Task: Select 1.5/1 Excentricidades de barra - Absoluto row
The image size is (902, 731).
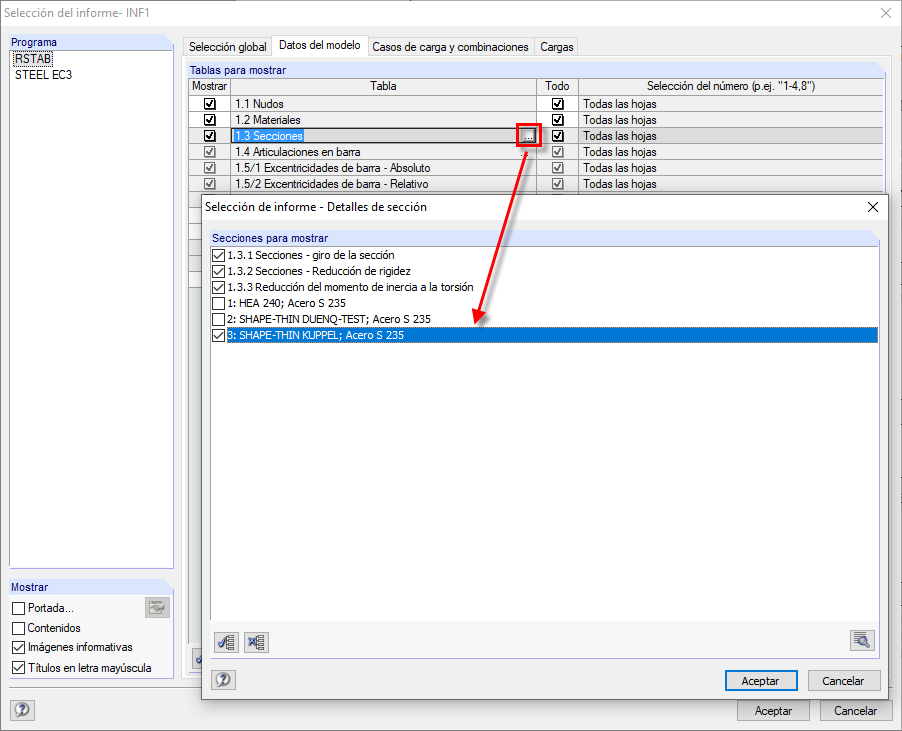Action: [383, 168]
